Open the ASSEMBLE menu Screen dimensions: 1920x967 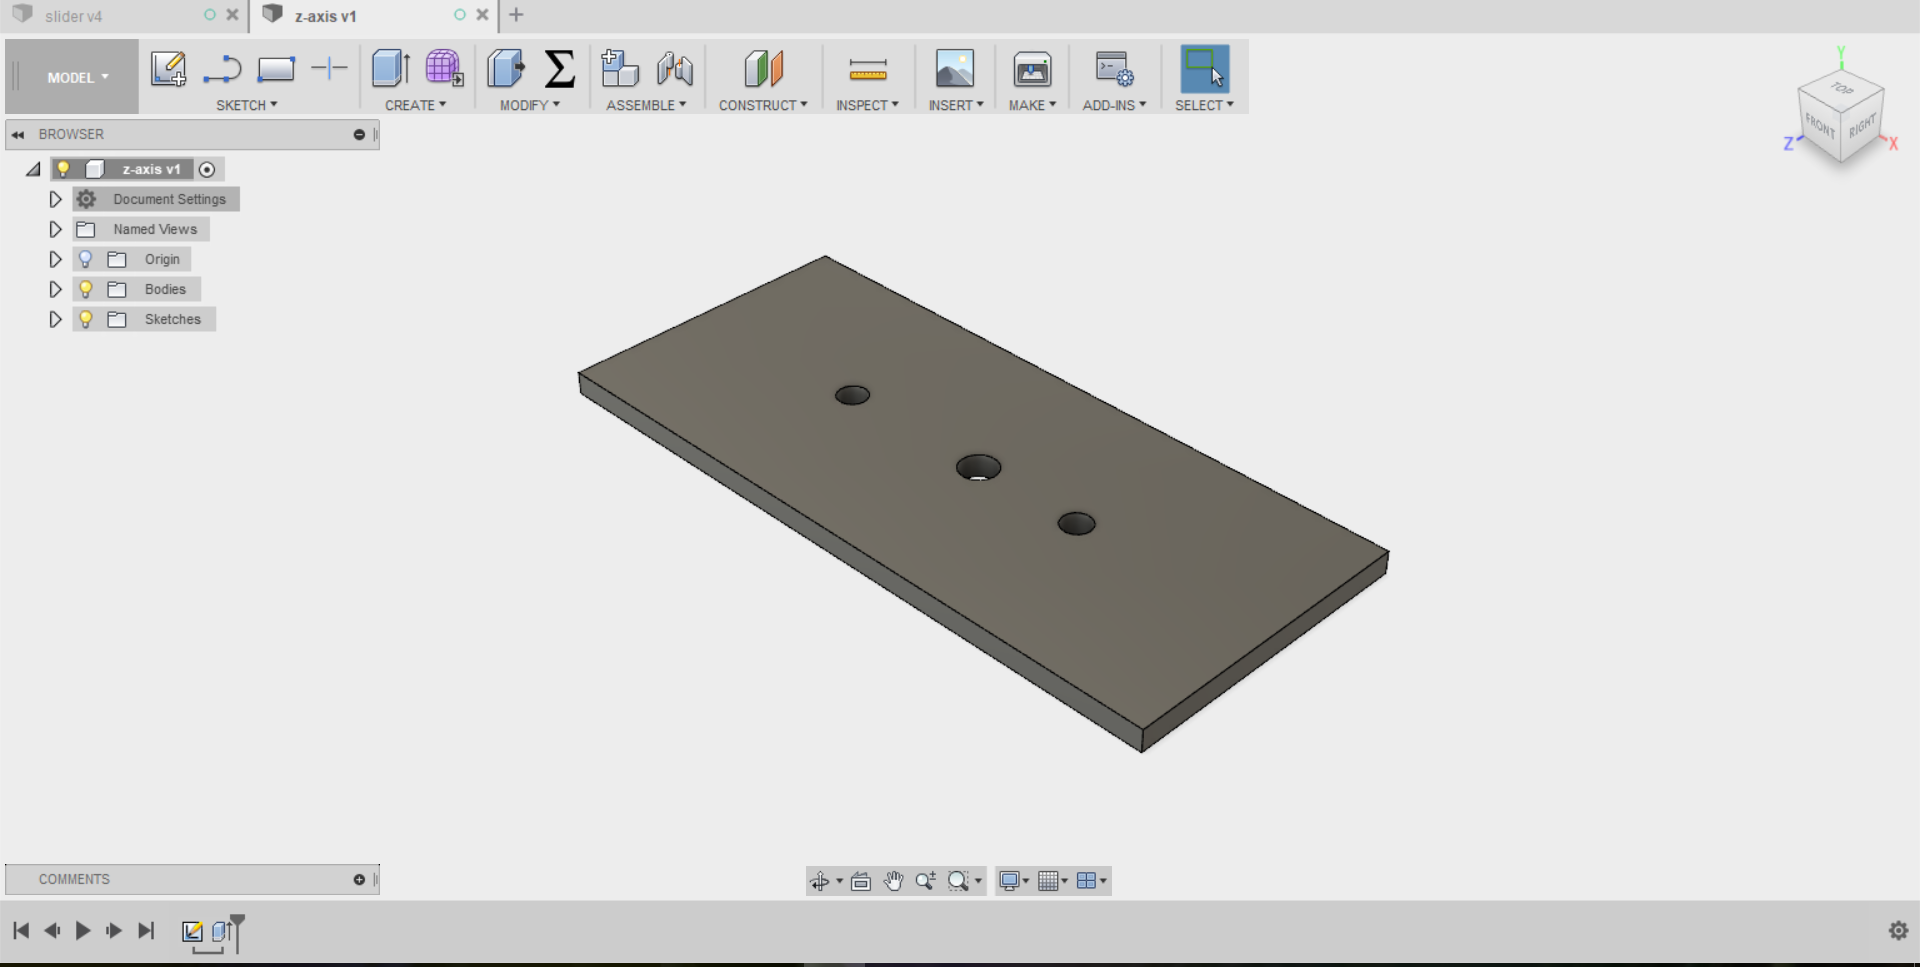pos(646,105)
